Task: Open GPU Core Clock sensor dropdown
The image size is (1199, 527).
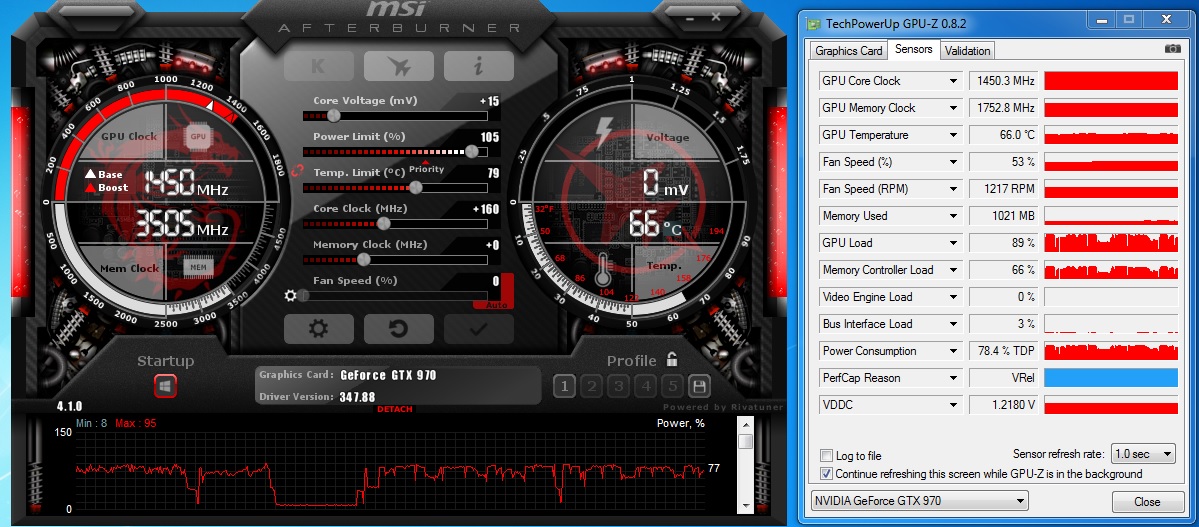Action: (x=954, y=81)
